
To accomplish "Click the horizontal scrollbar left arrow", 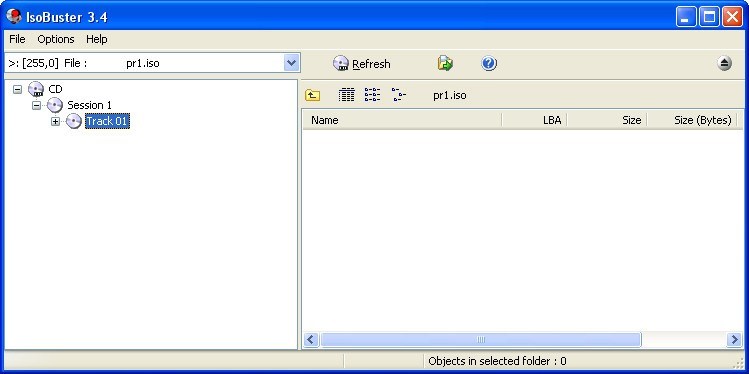I will [311, 340].
